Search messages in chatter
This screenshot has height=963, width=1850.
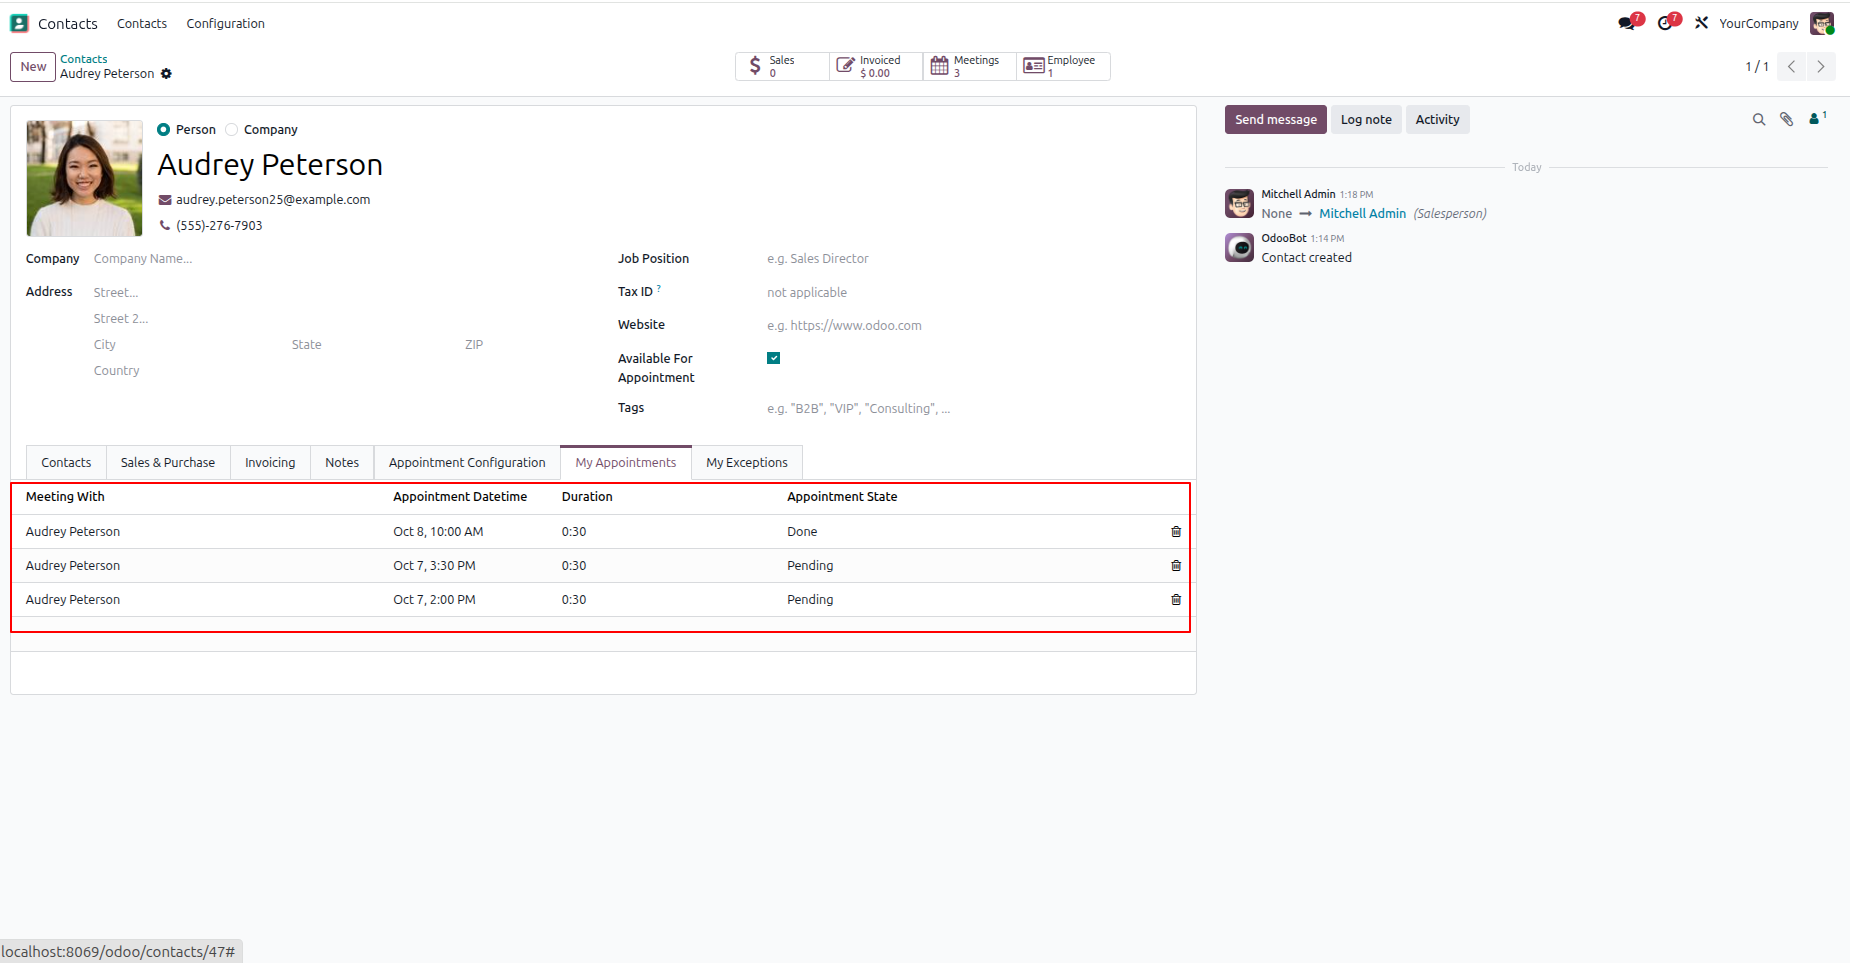pyautogui.click(x=1759, y=120)
